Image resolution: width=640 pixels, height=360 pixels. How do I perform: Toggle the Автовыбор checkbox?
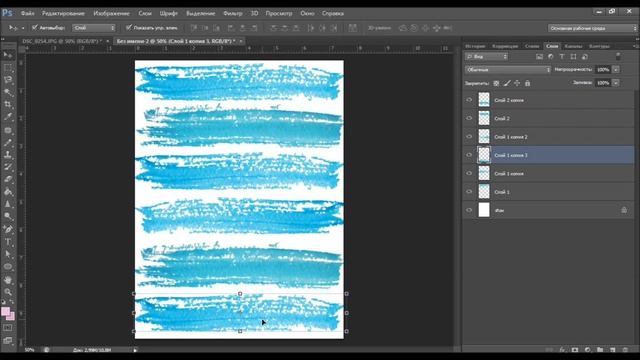35,28
